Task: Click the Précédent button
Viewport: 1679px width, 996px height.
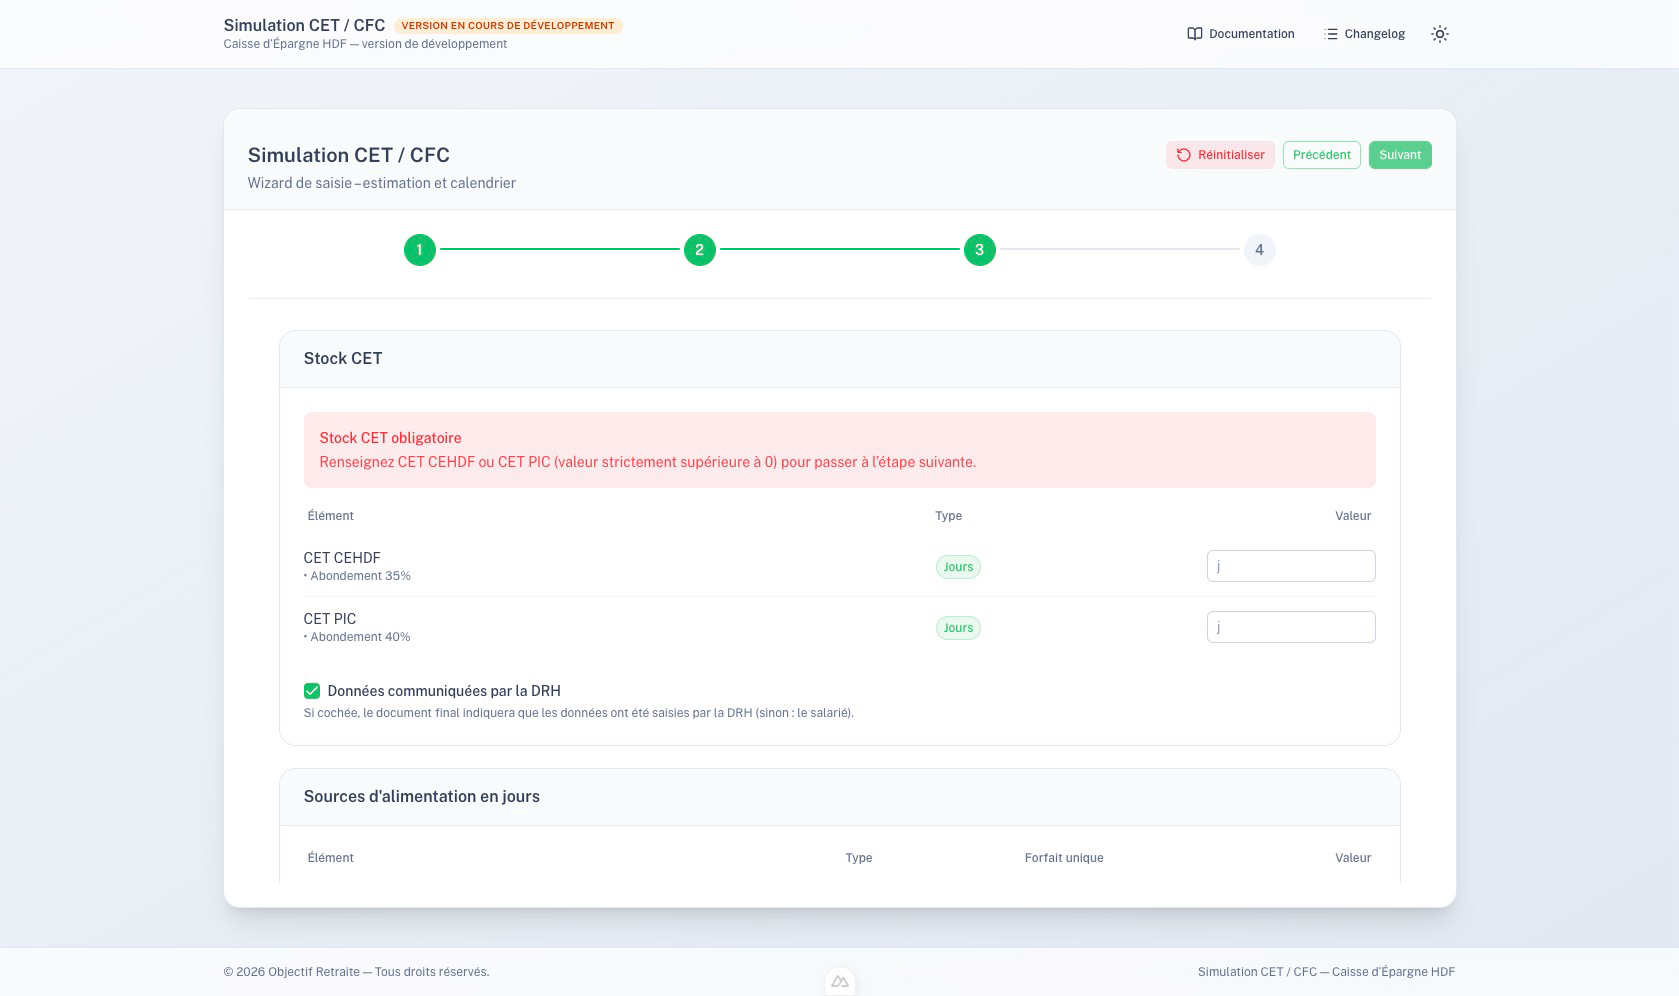Action: click(1321, 155)
